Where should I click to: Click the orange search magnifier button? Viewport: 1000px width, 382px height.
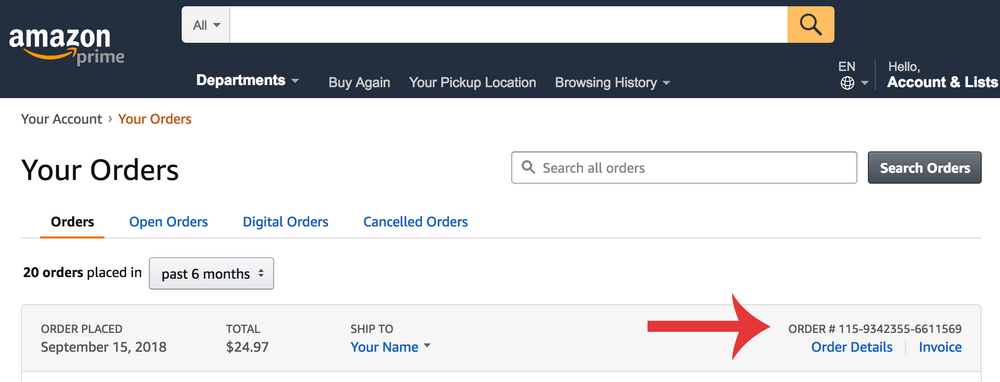pos(811,25)
